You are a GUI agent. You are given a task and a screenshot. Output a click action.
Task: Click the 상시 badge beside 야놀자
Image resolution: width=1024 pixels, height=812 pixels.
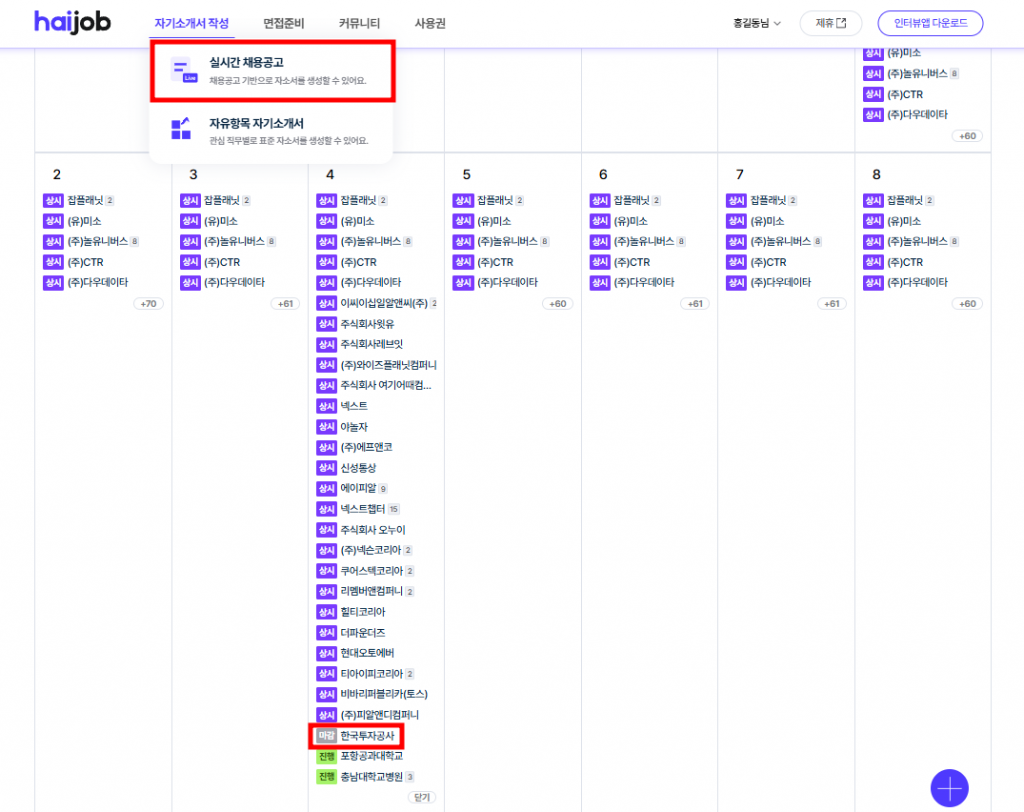pos(327,427)
